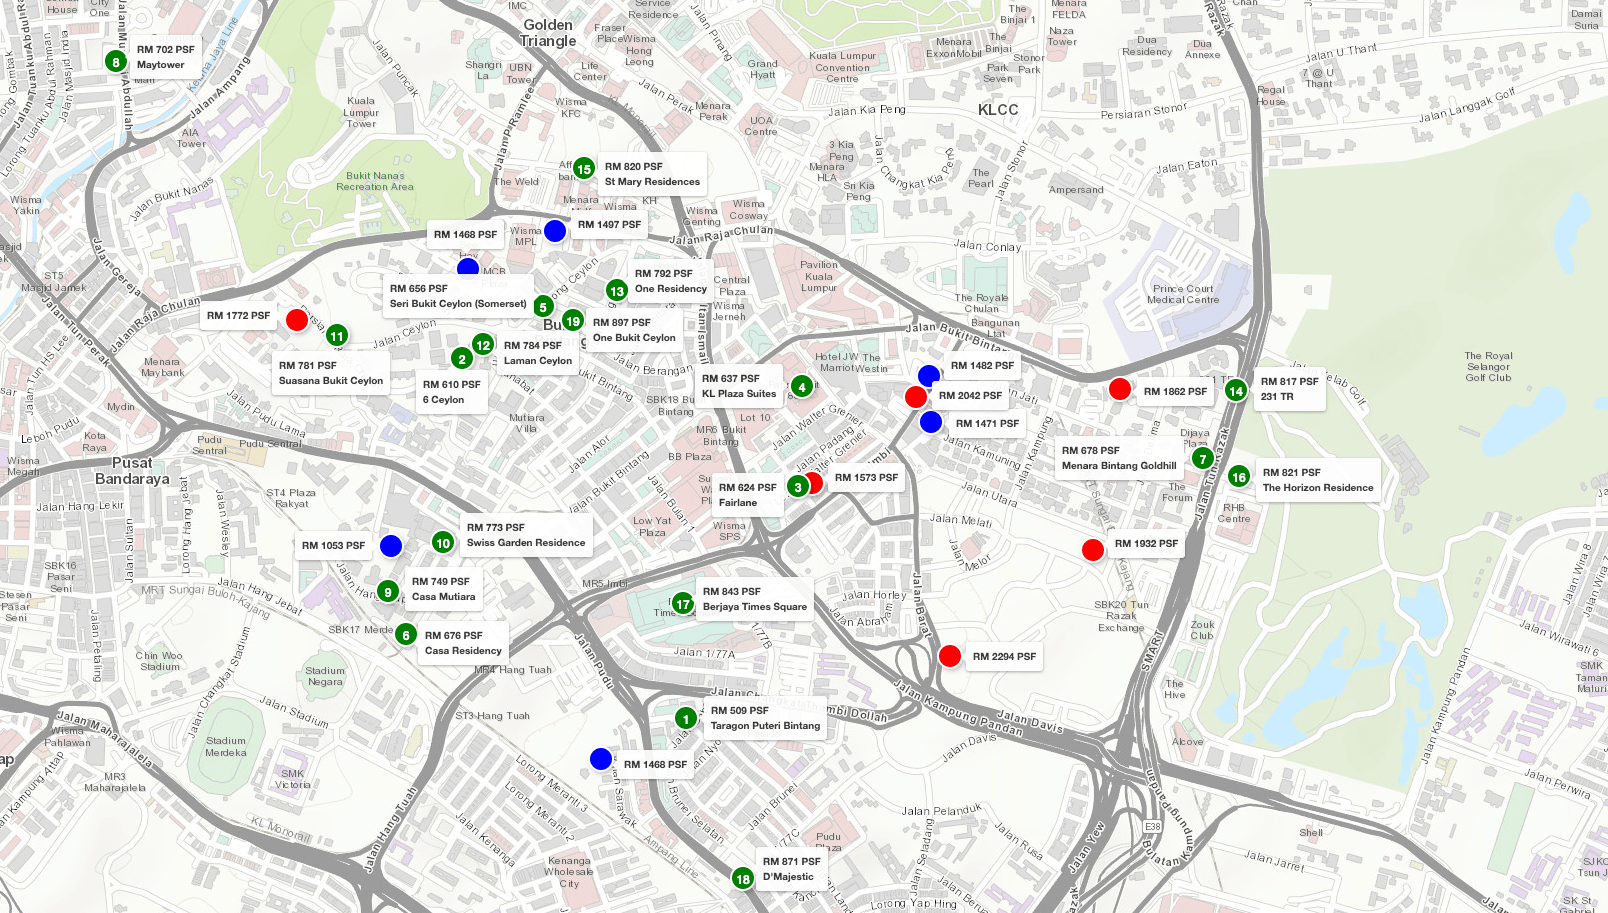Click the RM 2042 PSF price label
1608x913 pixels.
[970, 396]
